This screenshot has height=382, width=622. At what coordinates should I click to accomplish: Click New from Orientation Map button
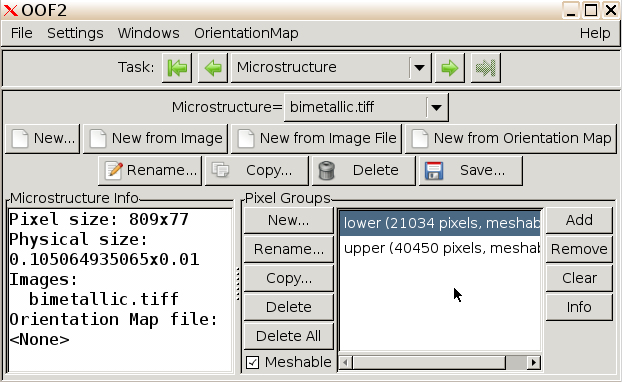point(511,138)
